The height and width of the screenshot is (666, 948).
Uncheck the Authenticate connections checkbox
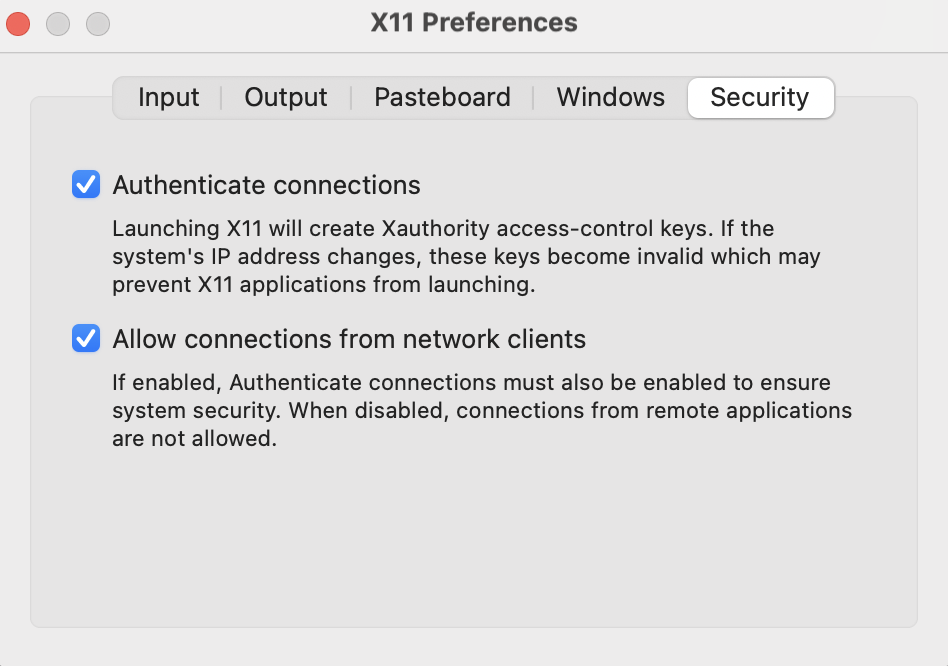pos(86,185)
